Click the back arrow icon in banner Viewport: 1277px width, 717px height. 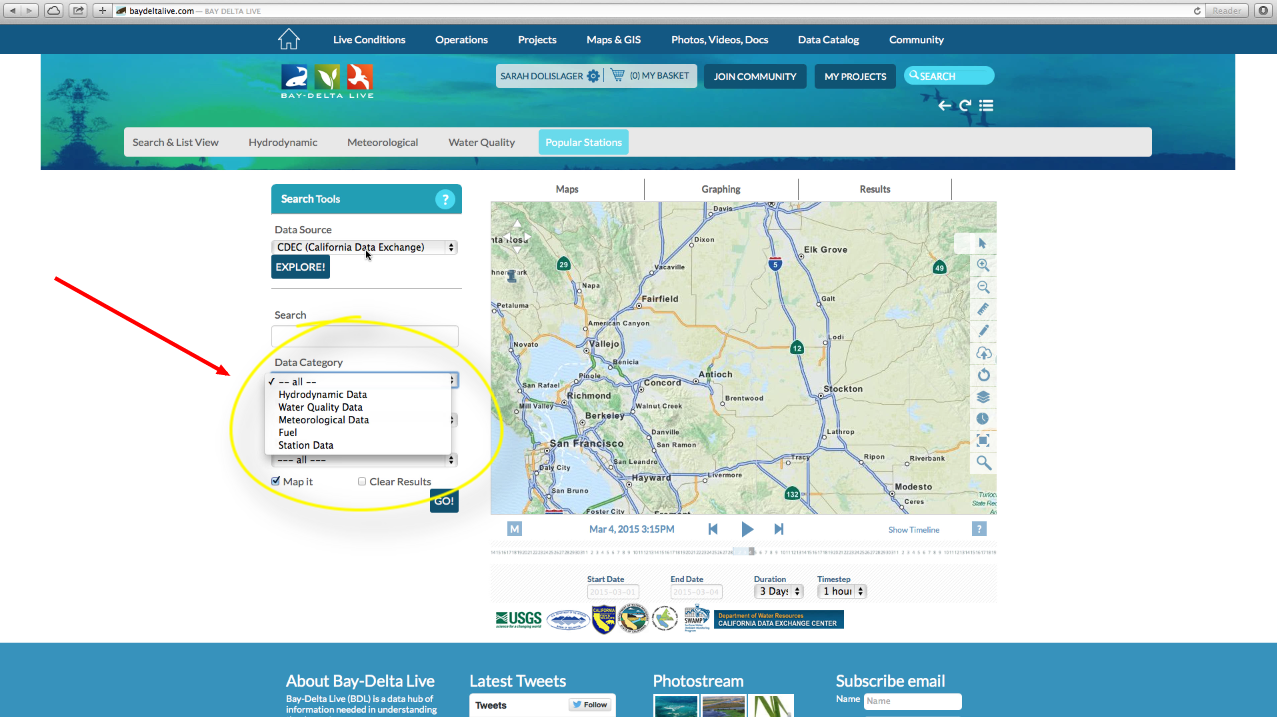[x=944, y=105]
